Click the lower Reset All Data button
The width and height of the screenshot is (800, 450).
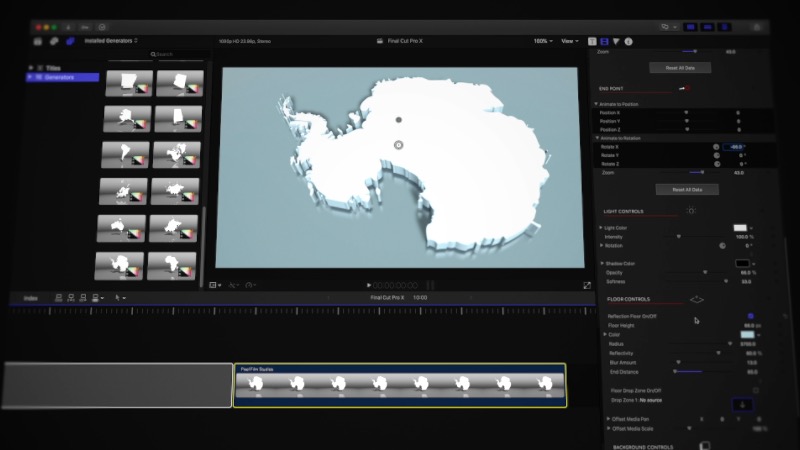pos(687,190)
